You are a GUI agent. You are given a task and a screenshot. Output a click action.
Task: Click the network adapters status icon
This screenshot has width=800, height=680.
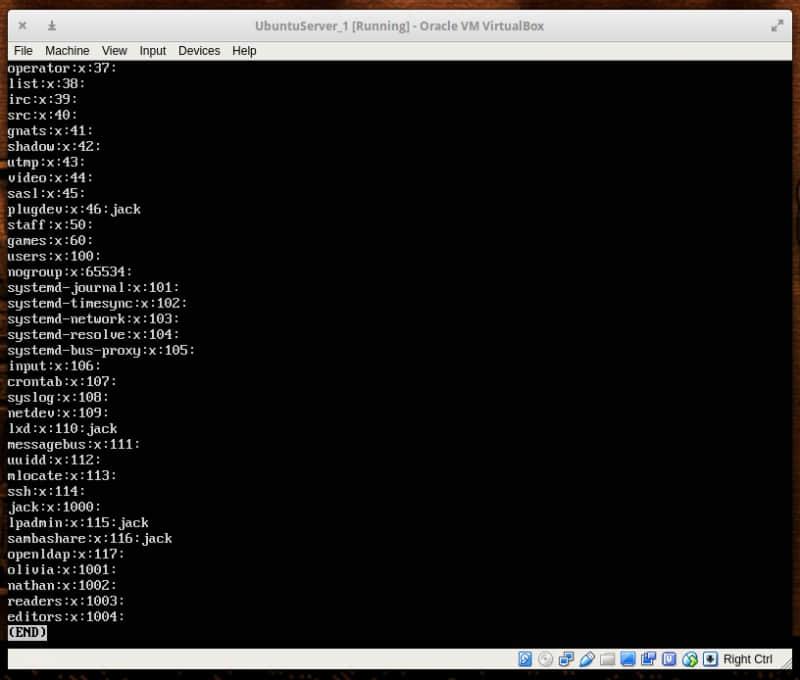(x=566, y=659)
